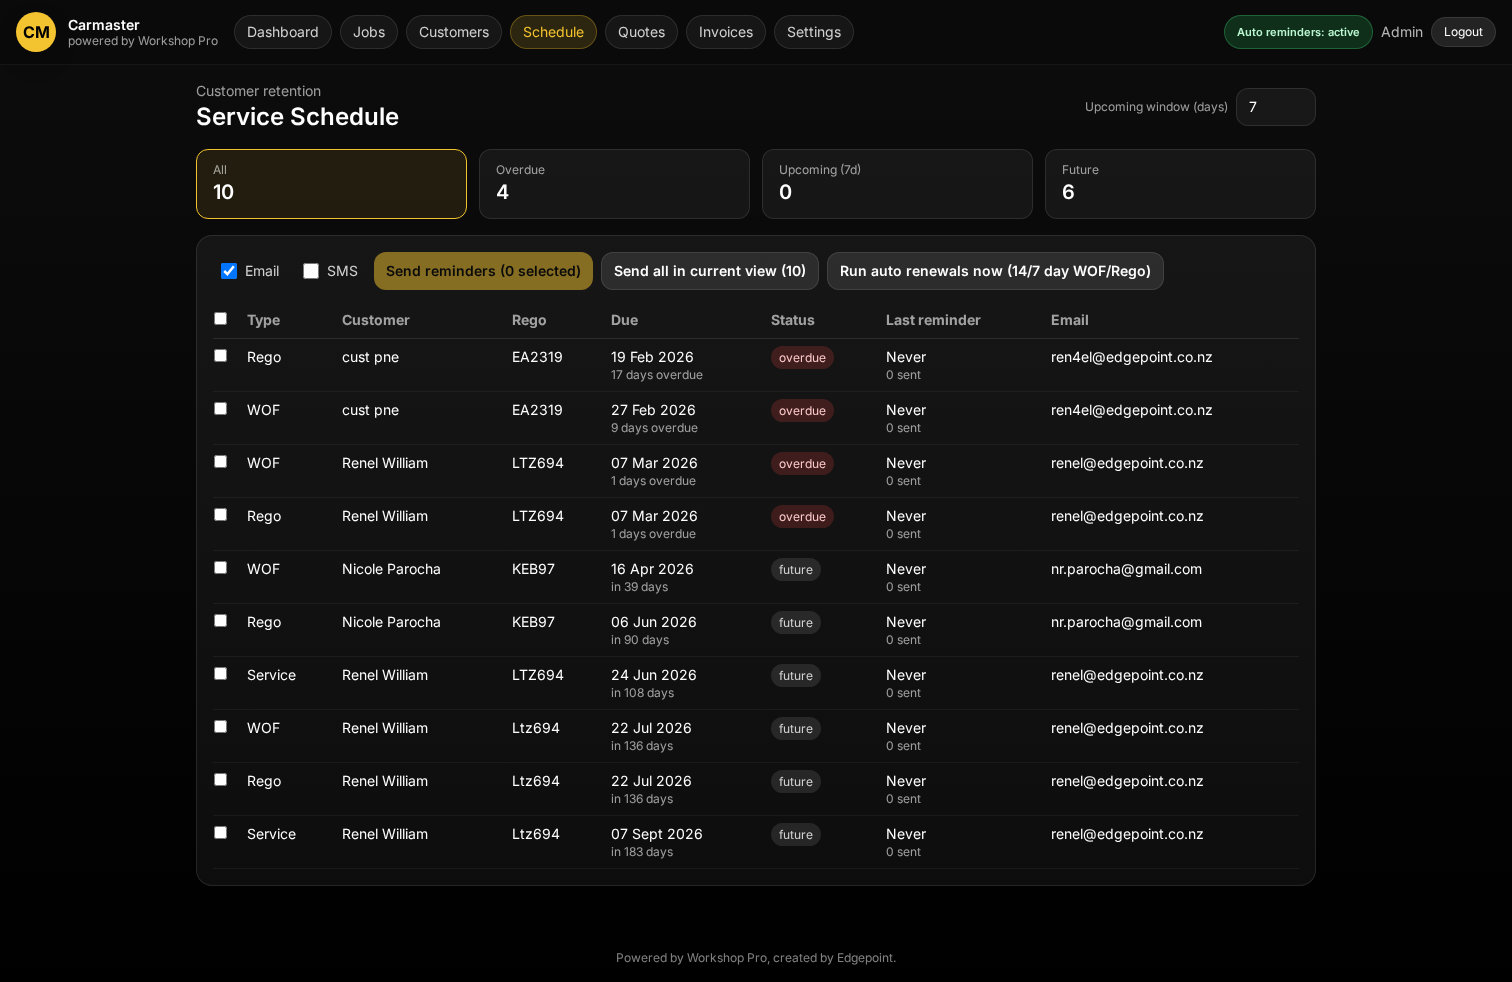The height and width of the screenshot is (982, 1512).
Task: Select the Upcoming (7d) summary card
Action: [x=897, y=184]
